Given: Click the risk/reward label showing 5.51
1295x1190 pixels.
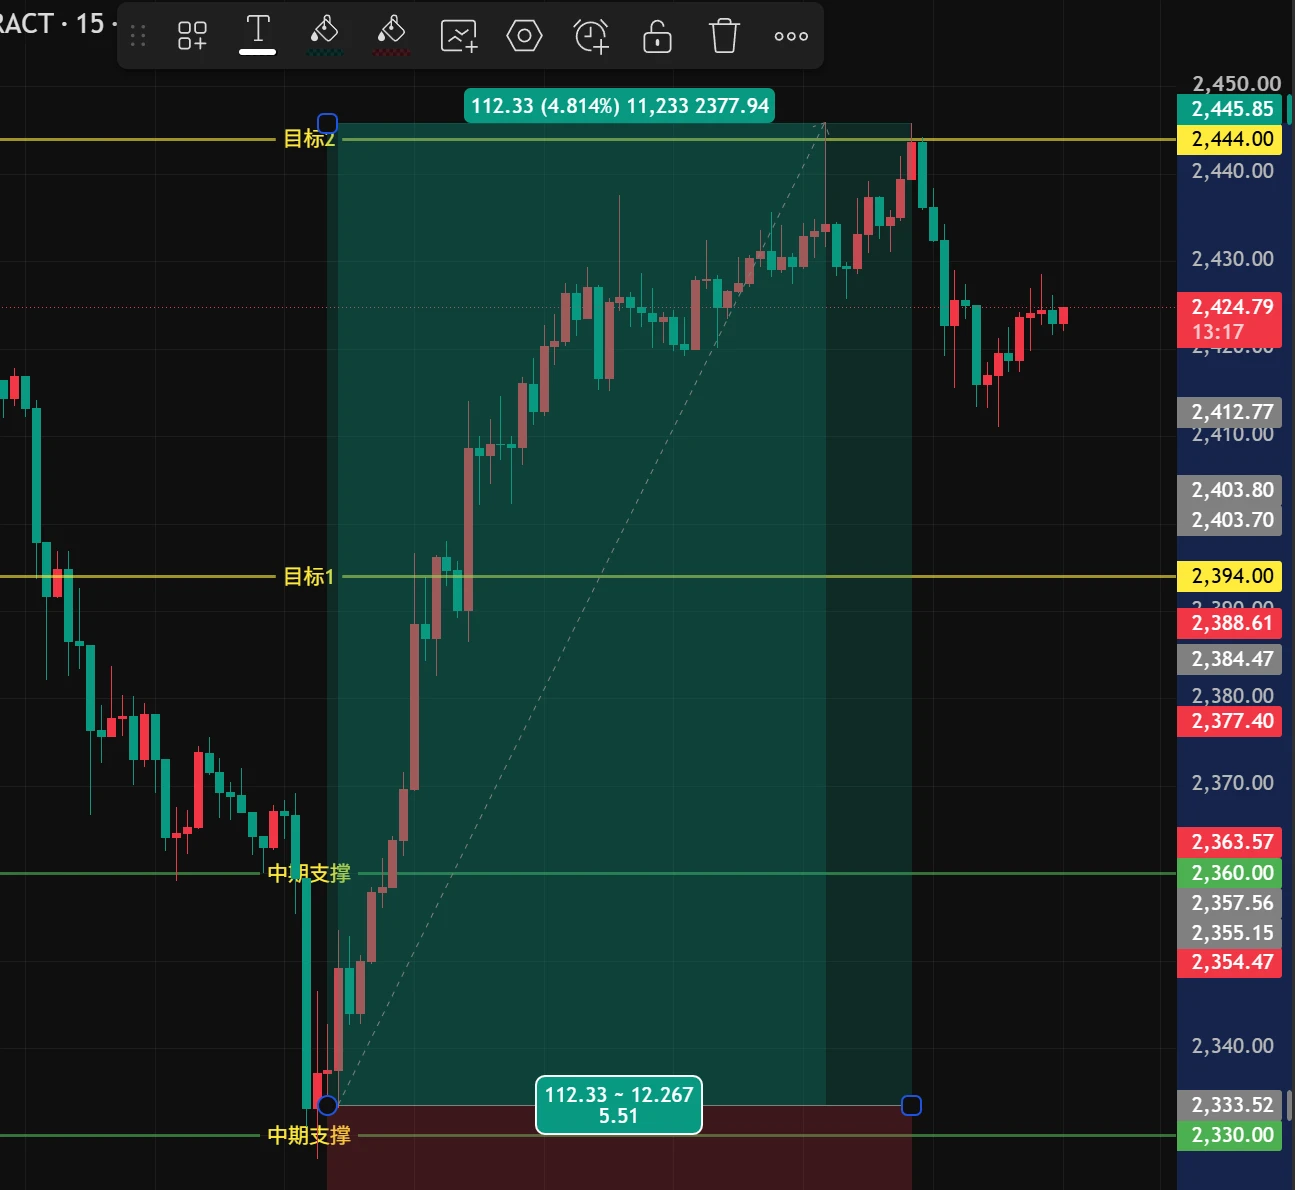Looking at the screenshot, I should (619, 1105).
